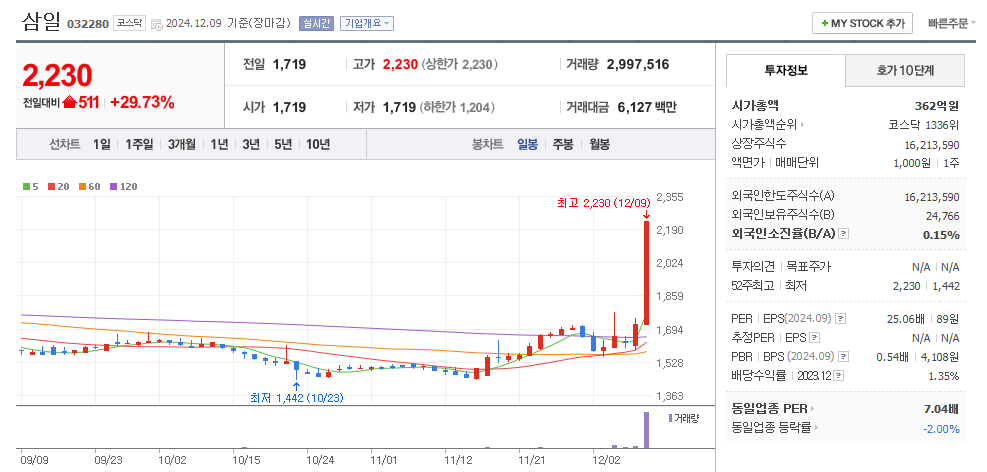Click the 하한가 1,204 label
Screen dimensions: 987x472
[x=457, y=108]
